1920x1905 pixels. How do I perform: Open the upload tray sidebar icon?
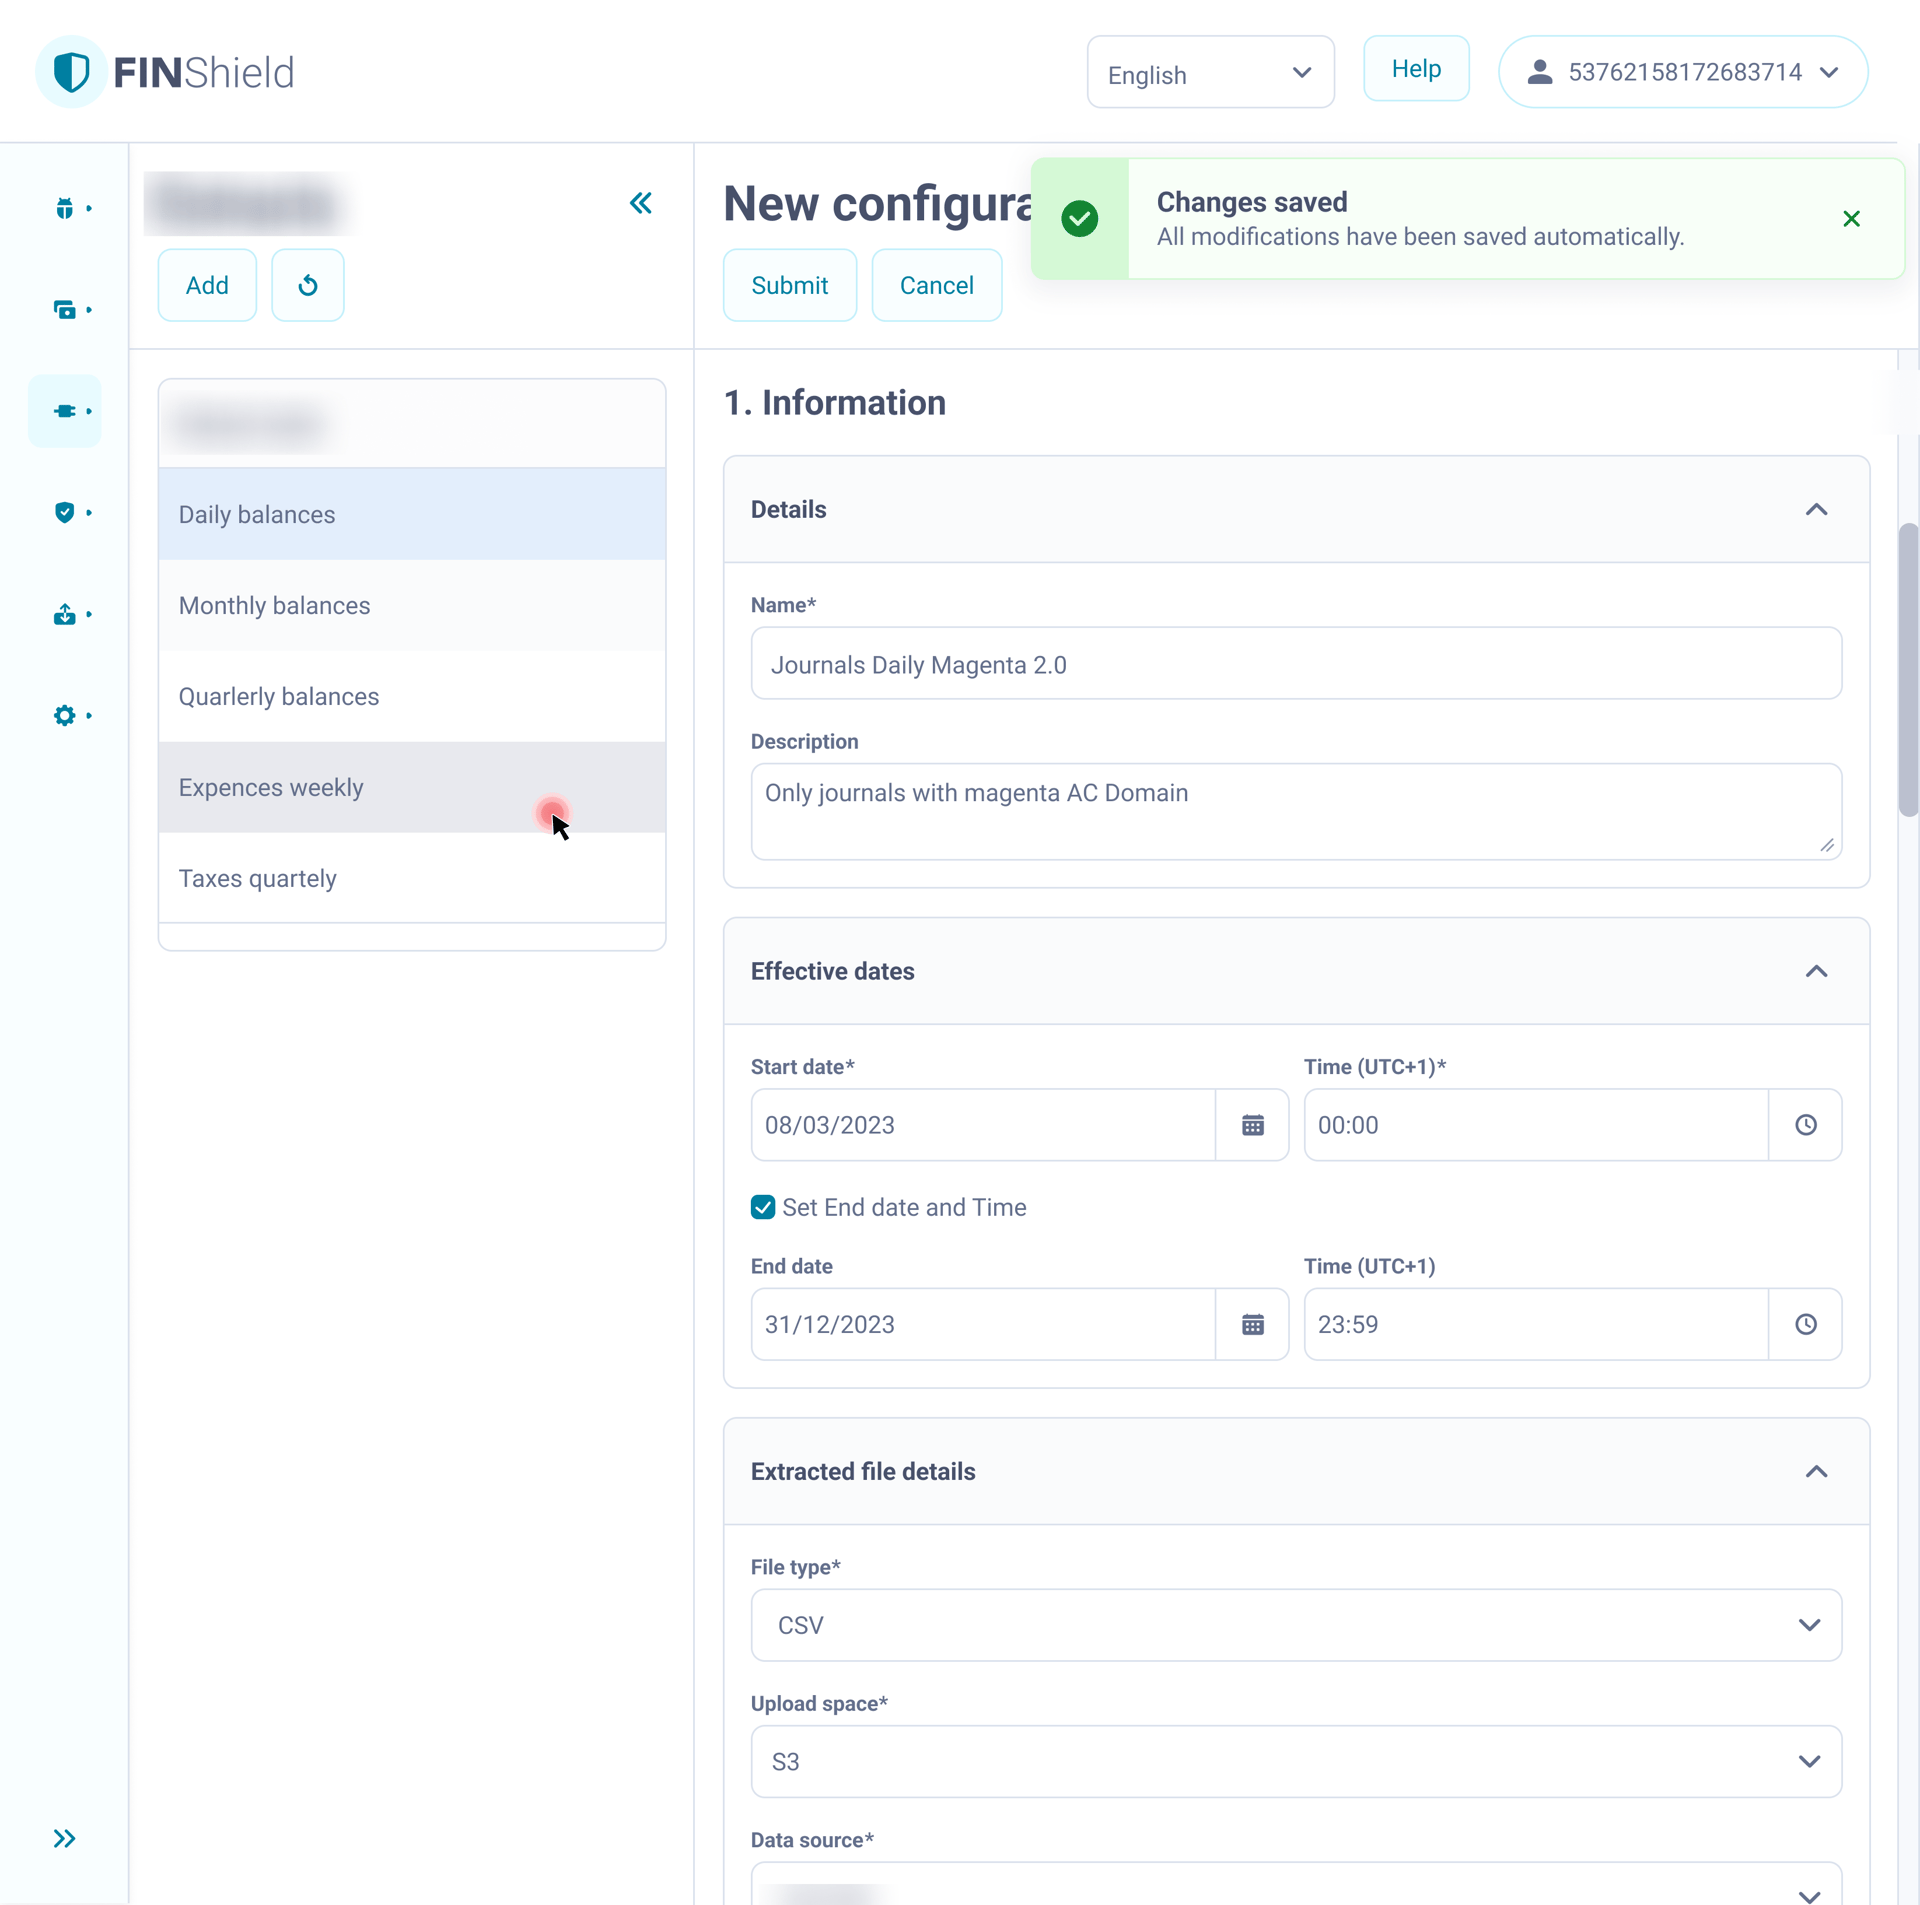(x=65, y=614)
